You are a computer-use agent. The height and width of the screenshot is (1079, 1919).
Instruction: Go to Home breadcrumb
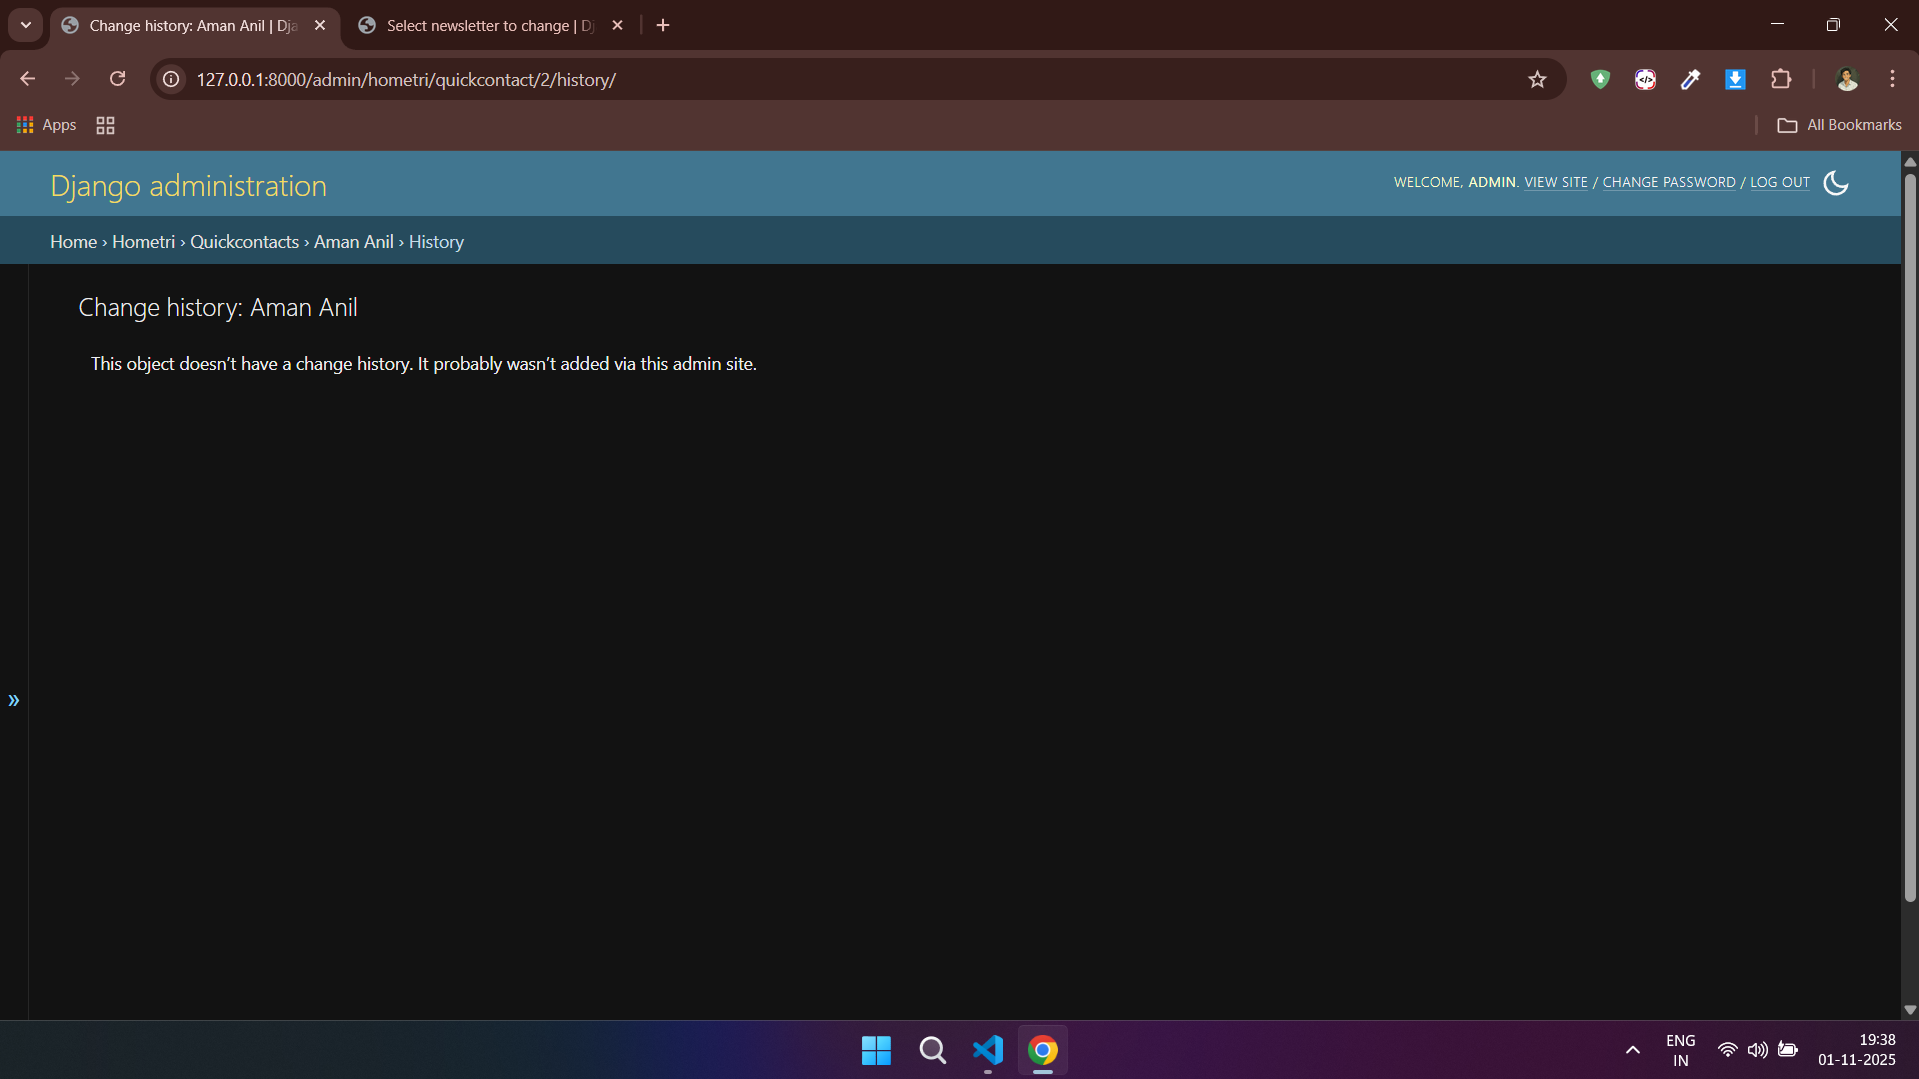tap(73, 242)
